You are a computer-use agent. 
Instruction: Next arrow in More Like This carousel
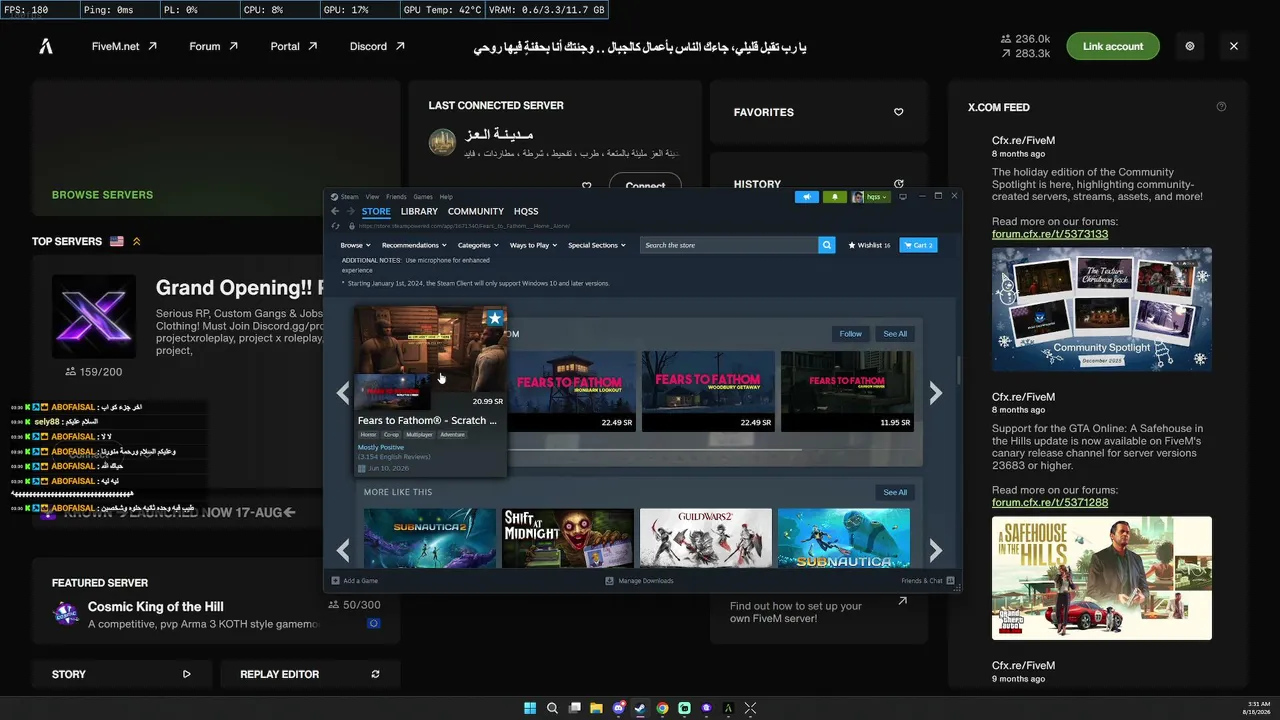point(936,549)
